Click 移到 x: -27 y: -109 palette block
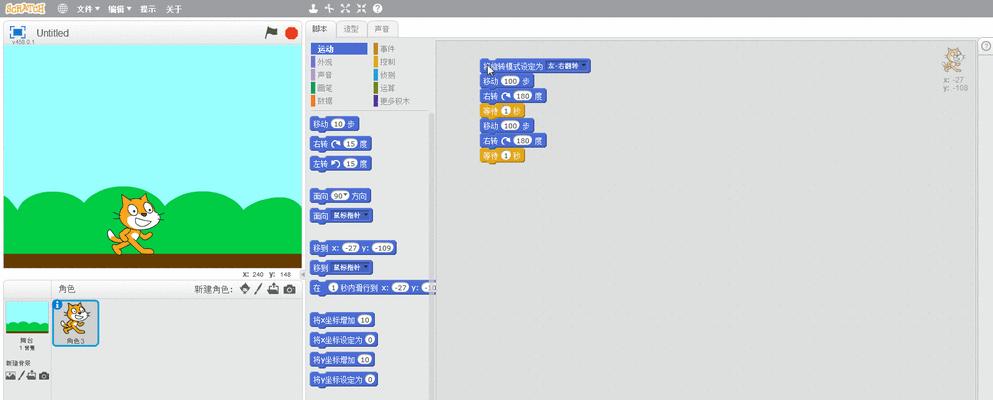 tap(353, 247)
